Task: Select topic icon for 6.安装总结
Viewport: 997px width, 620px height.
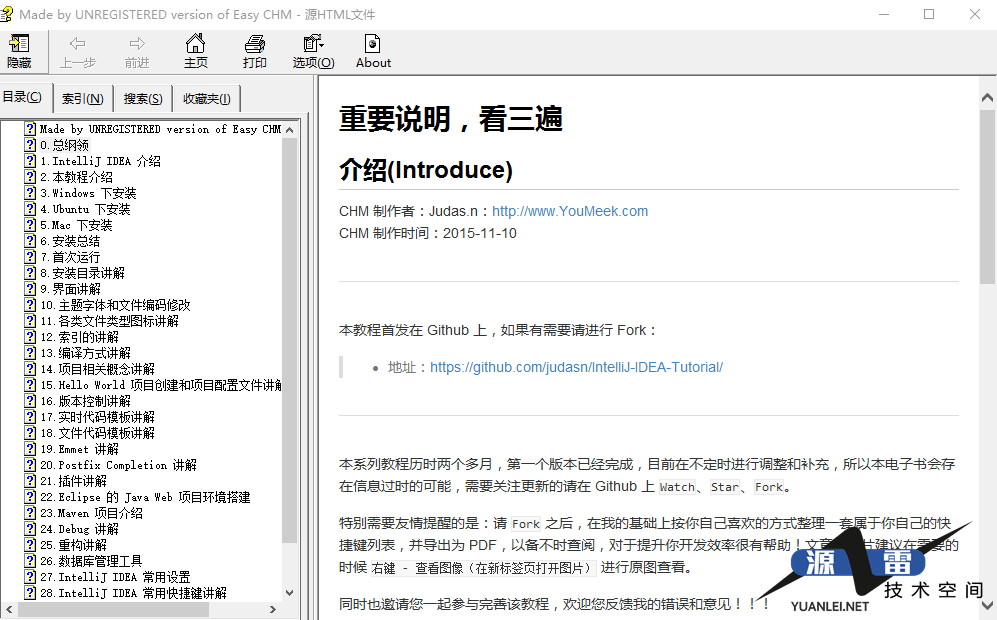Action: tap(30, 241)
